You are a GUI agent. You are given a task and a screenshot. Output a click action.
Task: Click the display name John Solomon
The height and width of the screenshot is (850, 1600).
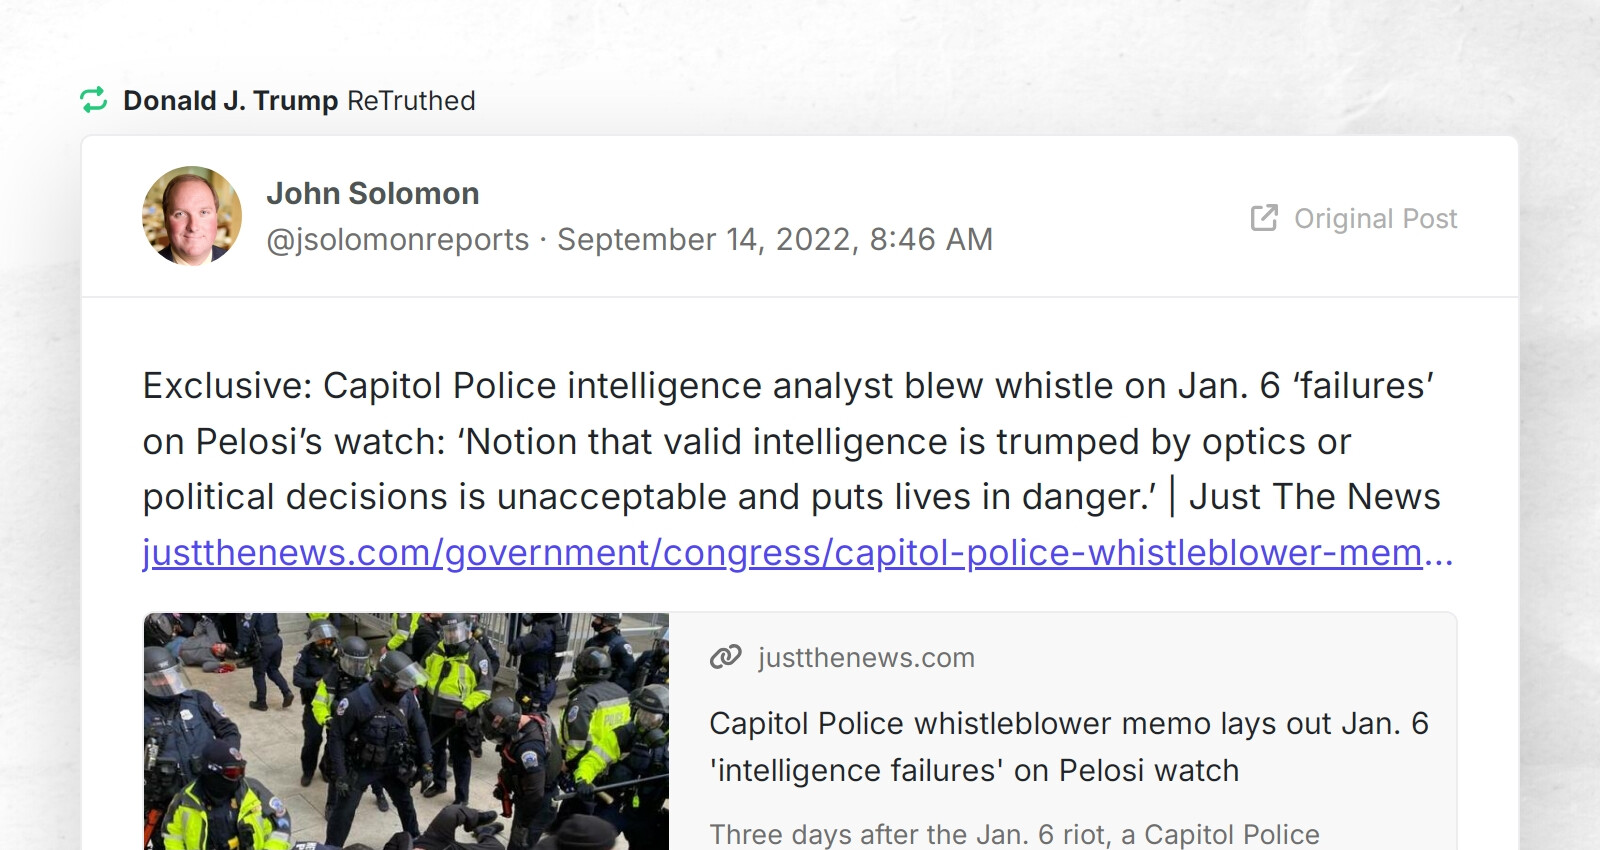(x=373, y=193)
